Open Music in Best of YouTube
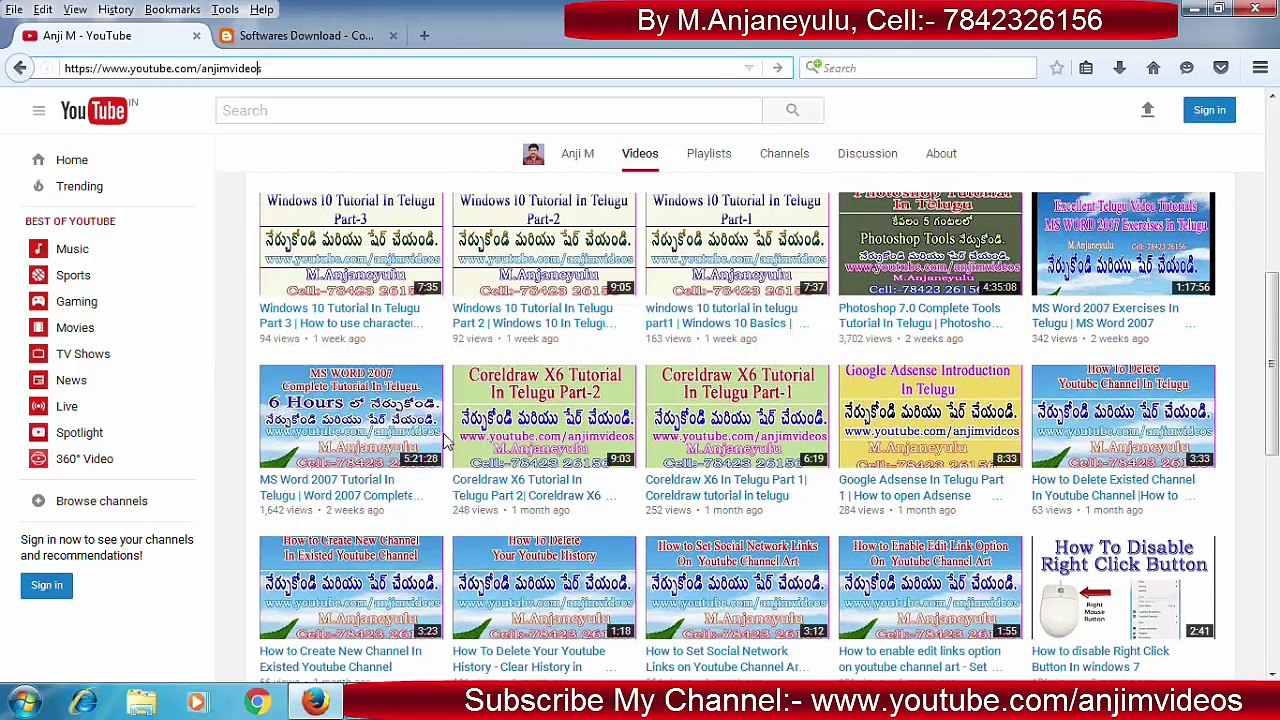 tap(72, 249)
